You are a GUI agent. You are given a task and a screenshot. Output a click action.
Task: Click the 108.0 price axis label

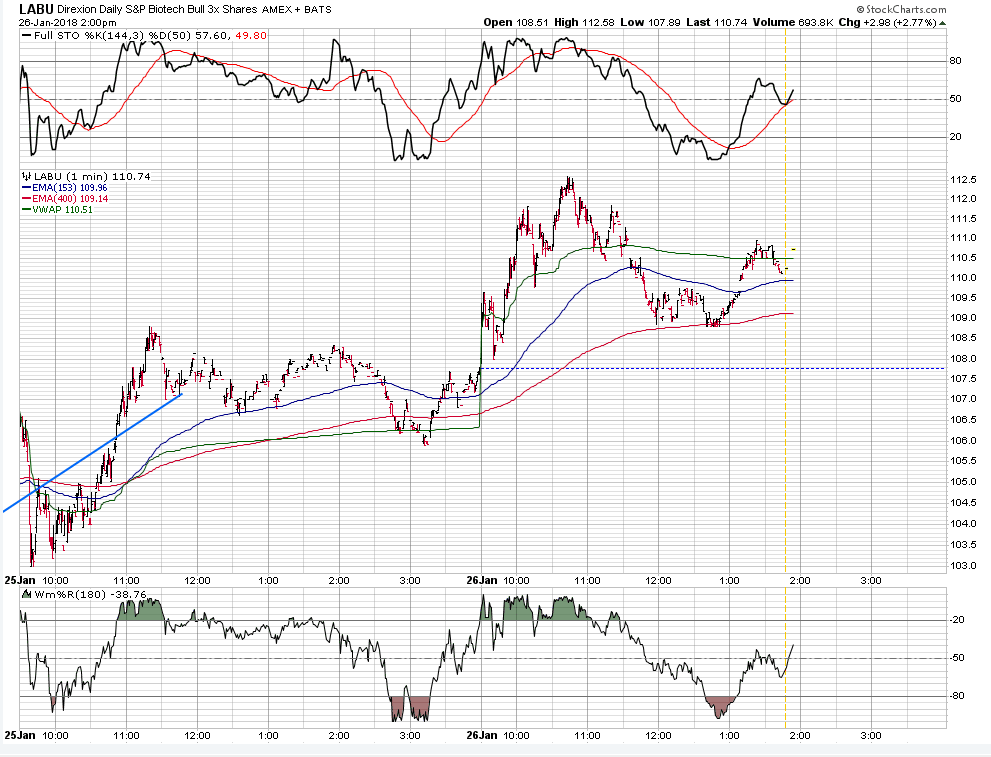(x=963, y=358)
